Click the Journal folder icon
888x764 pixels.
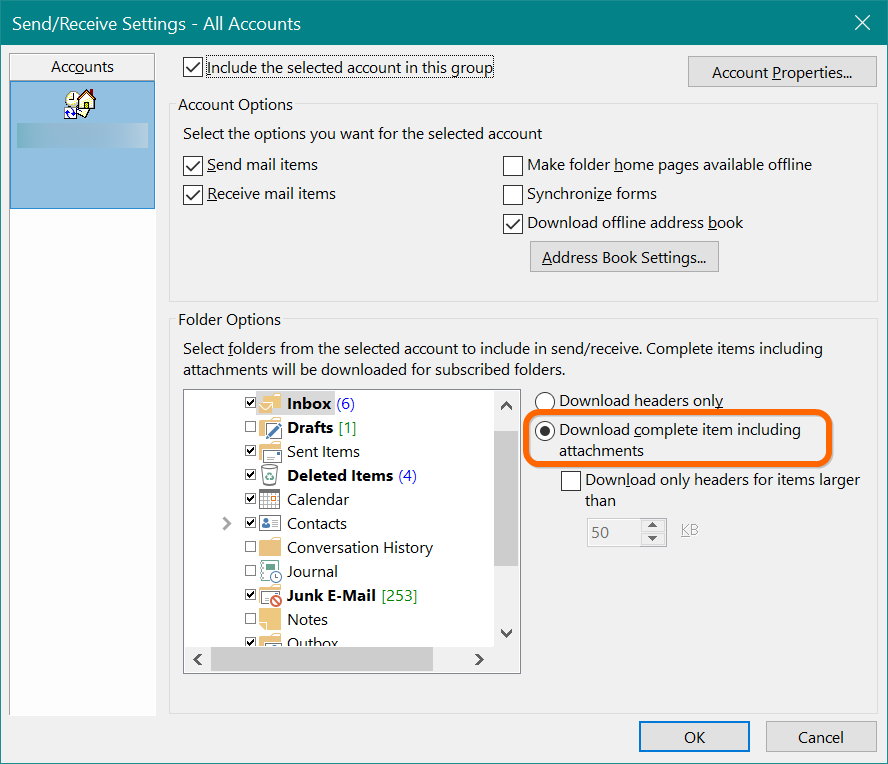click(270, 572)
